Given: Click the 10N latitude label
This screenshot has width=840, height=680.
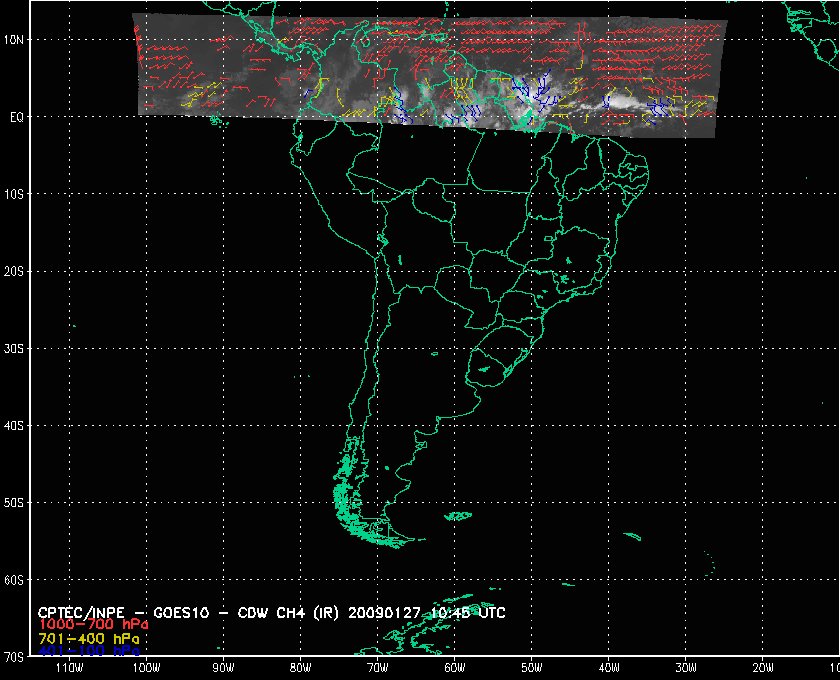Looking at the screenshot, I should coord(14,39).
